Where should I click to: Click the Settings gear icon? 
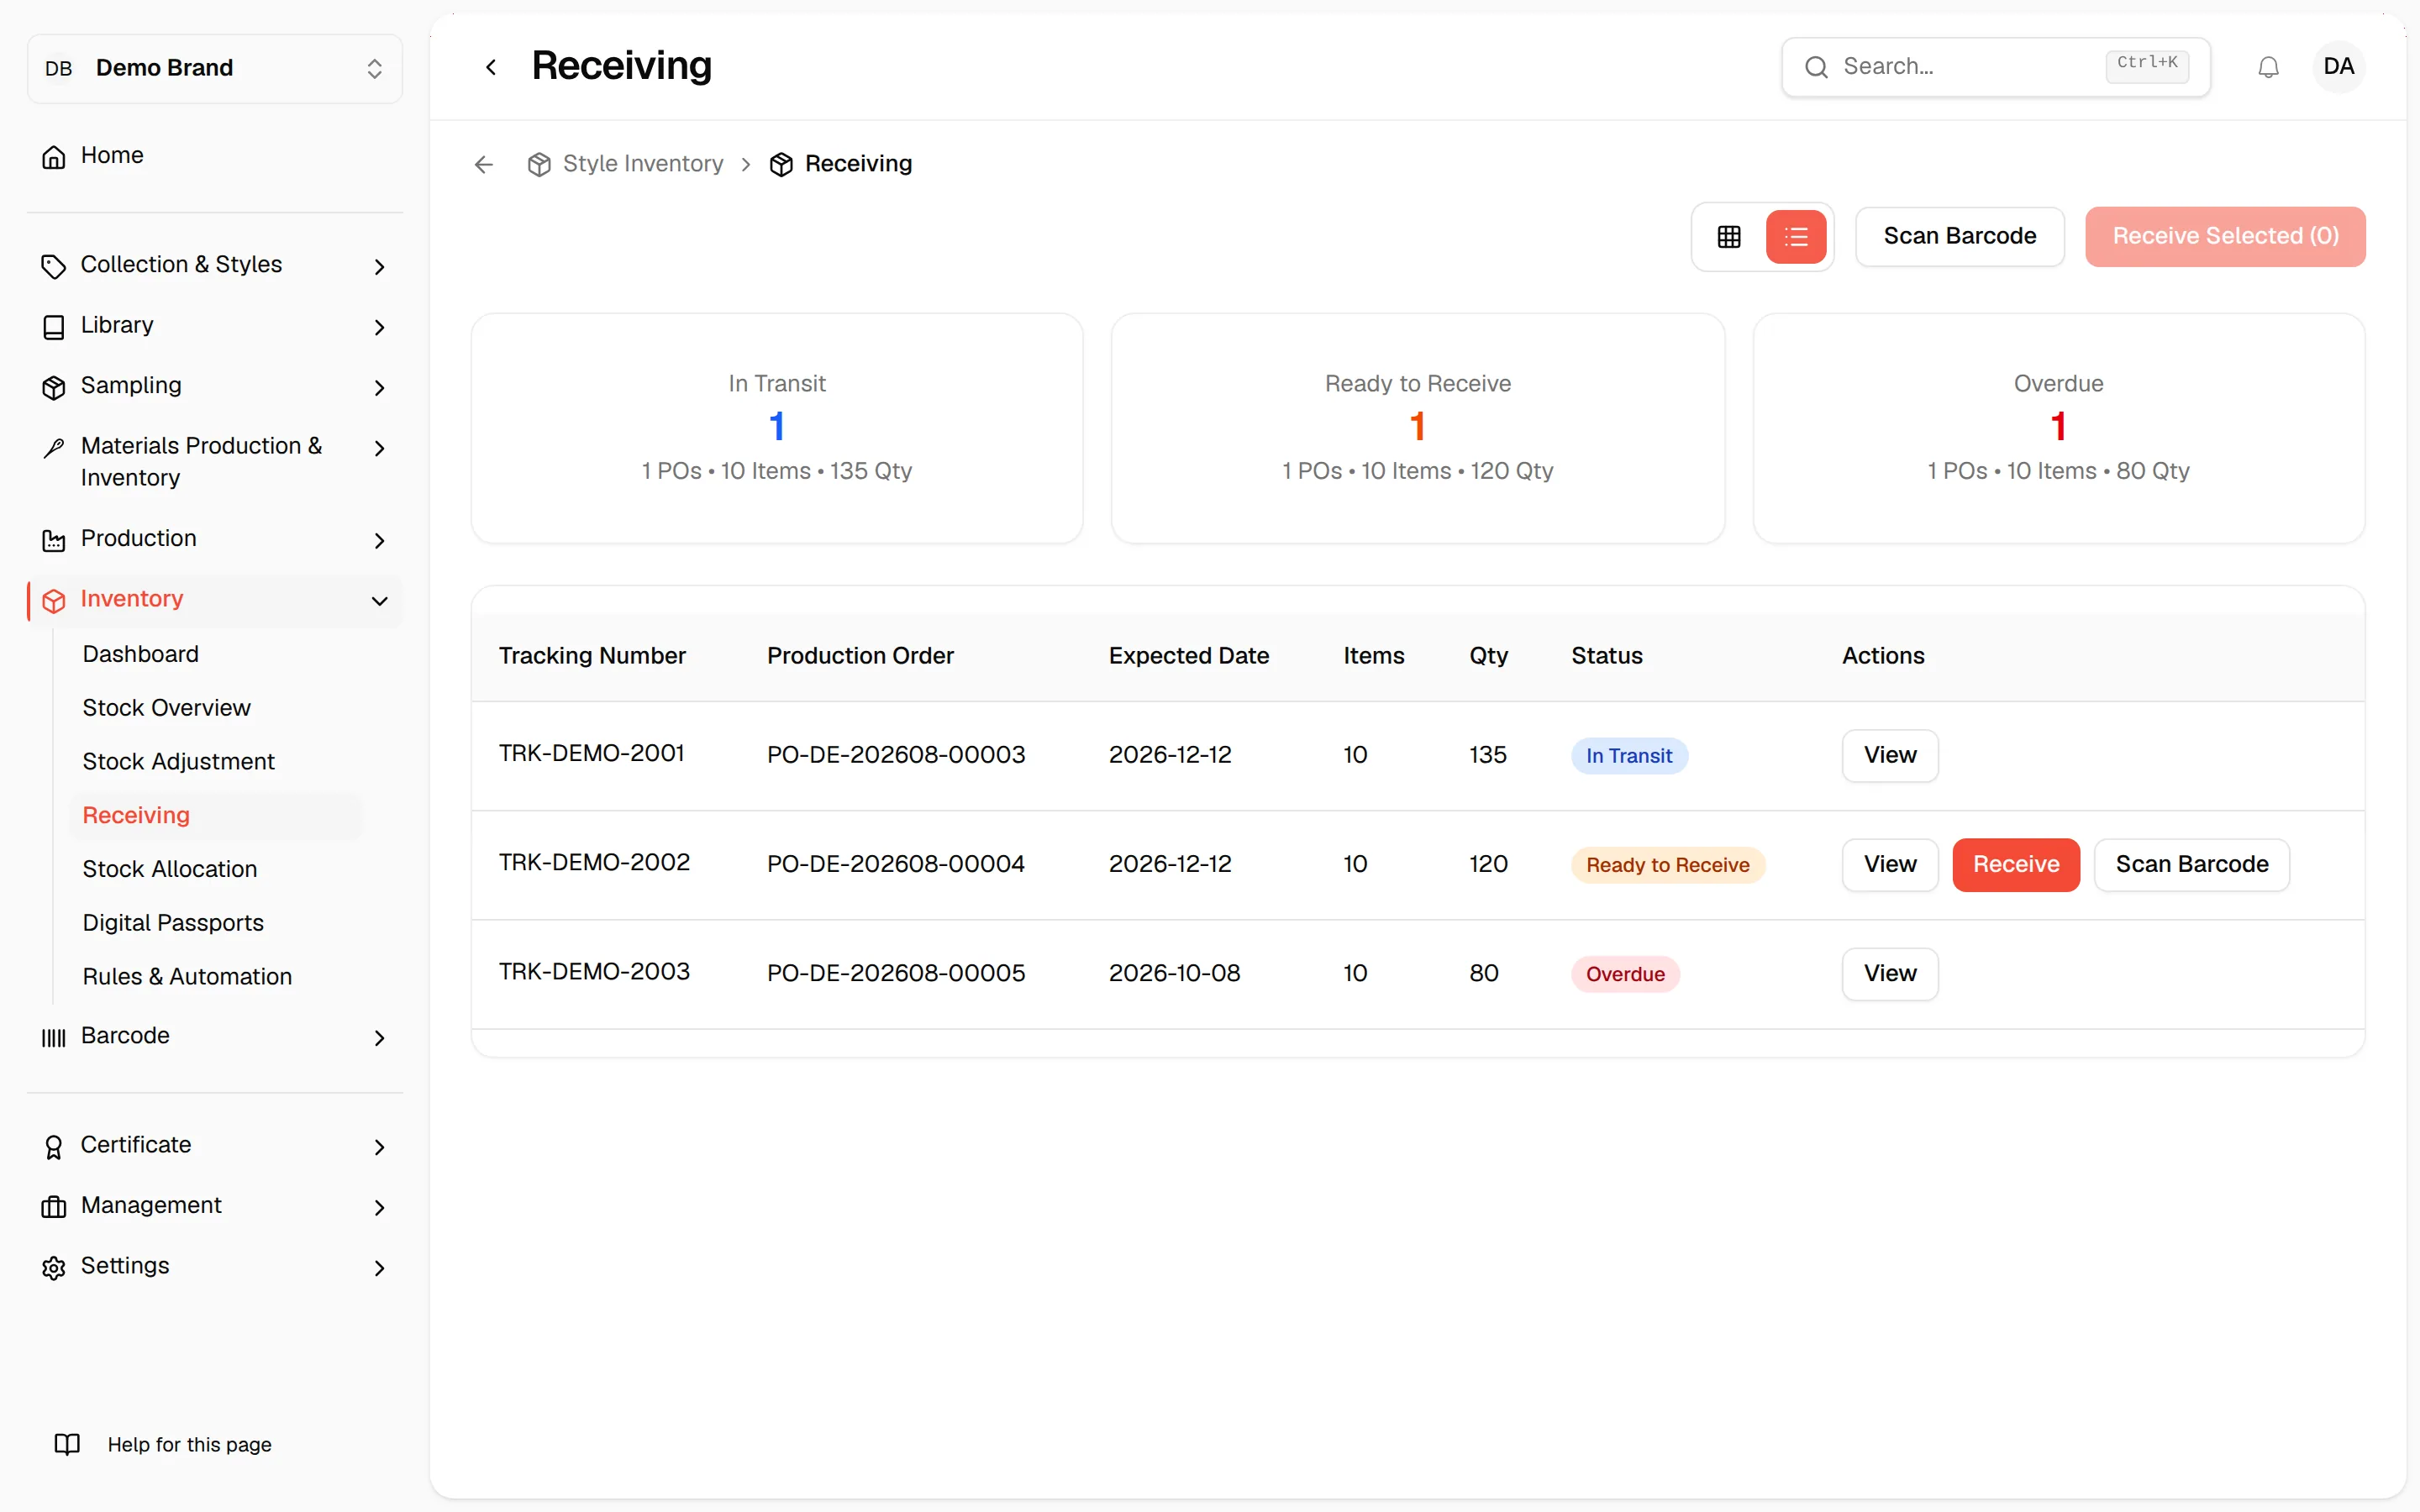click(54, 1267)
